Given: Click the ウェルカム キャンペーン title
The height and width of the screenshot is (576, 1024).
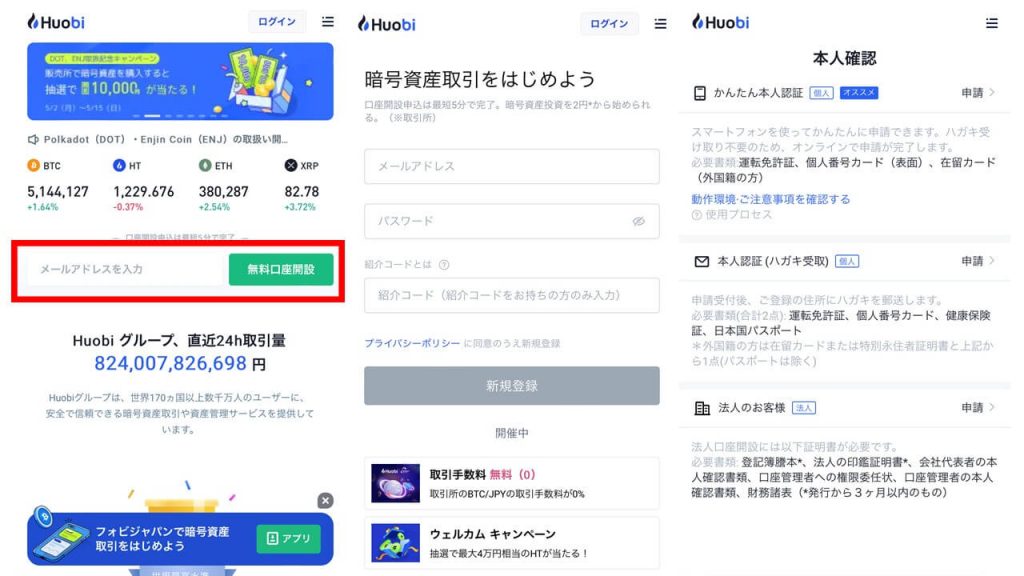Looking at the screenshot, I should (492, 534).
